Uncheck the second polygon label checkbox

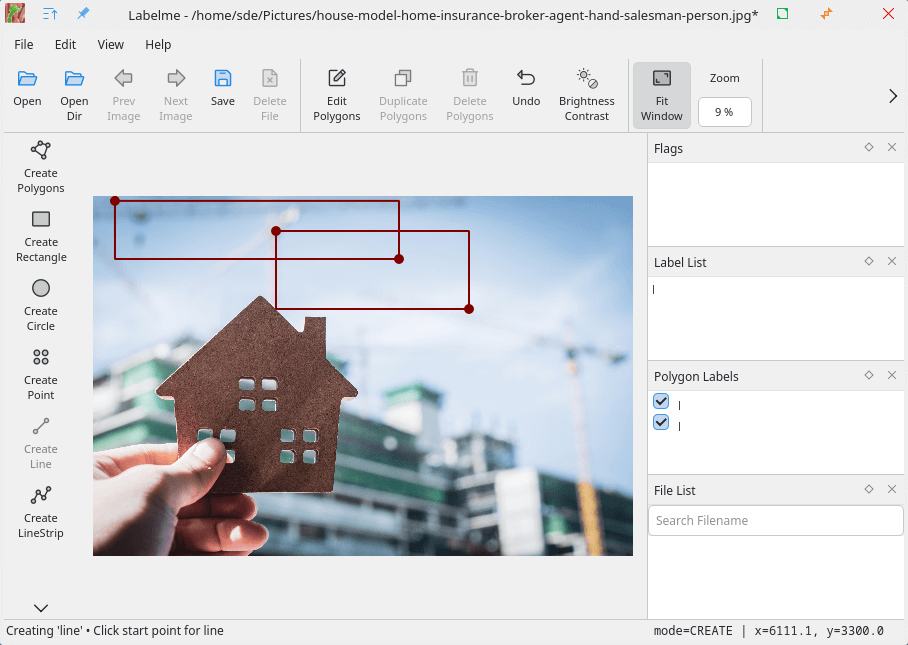(661, 422)
